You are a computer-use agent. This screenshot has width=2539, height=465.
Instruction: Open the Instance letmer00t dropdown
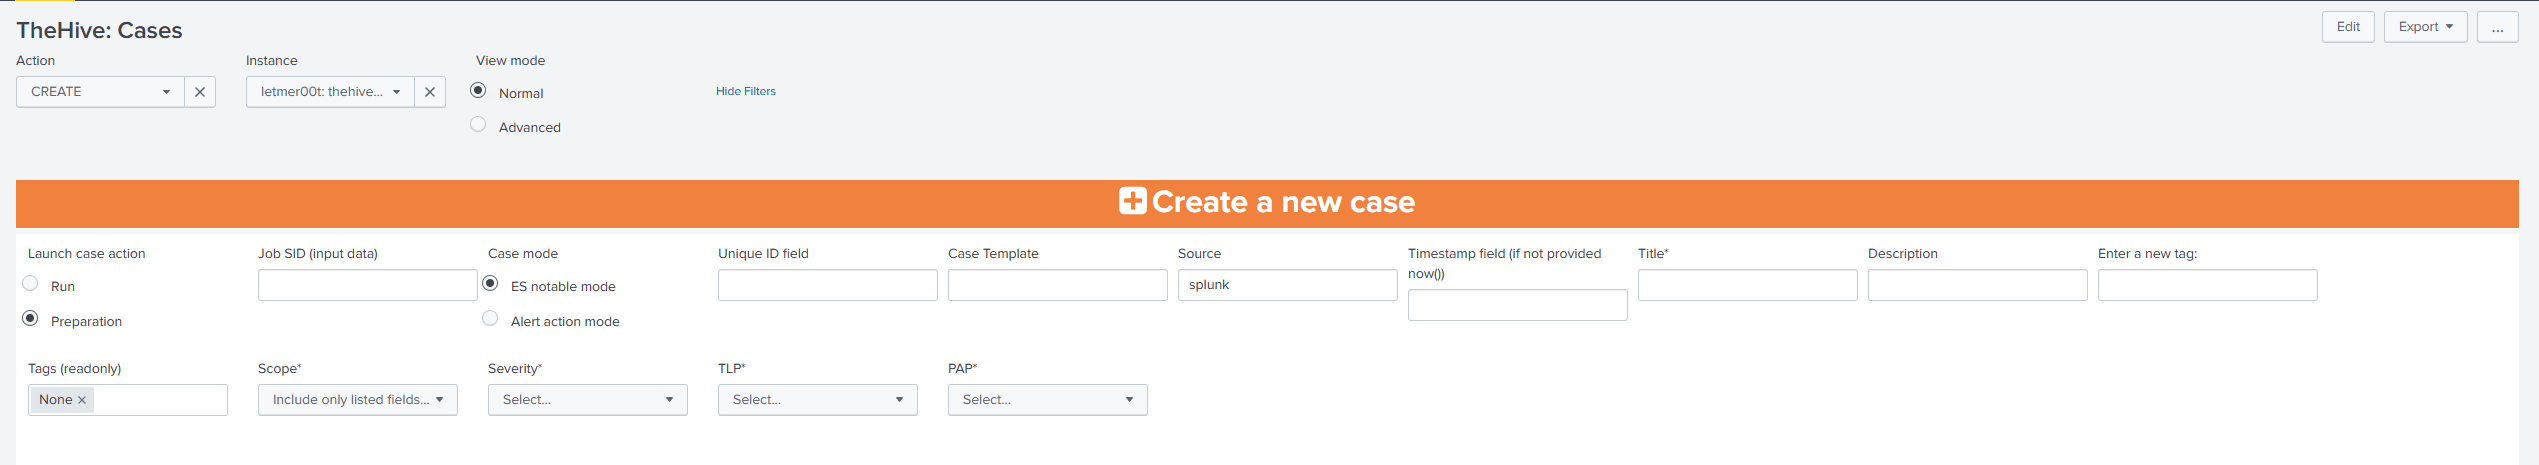tap(330, 92)
